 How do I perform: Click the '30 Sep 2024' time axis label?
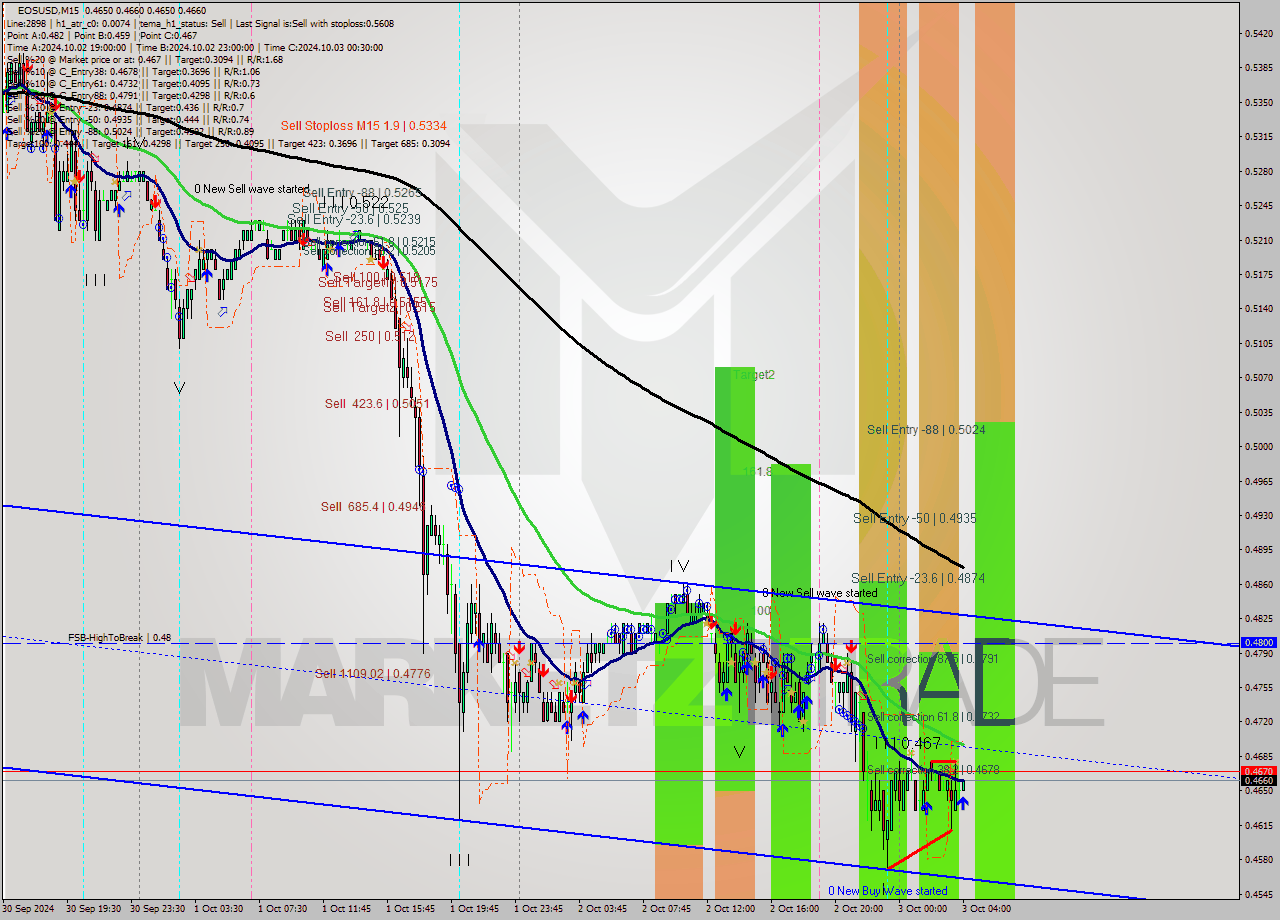pyautogui.click(x=29, y=909)
